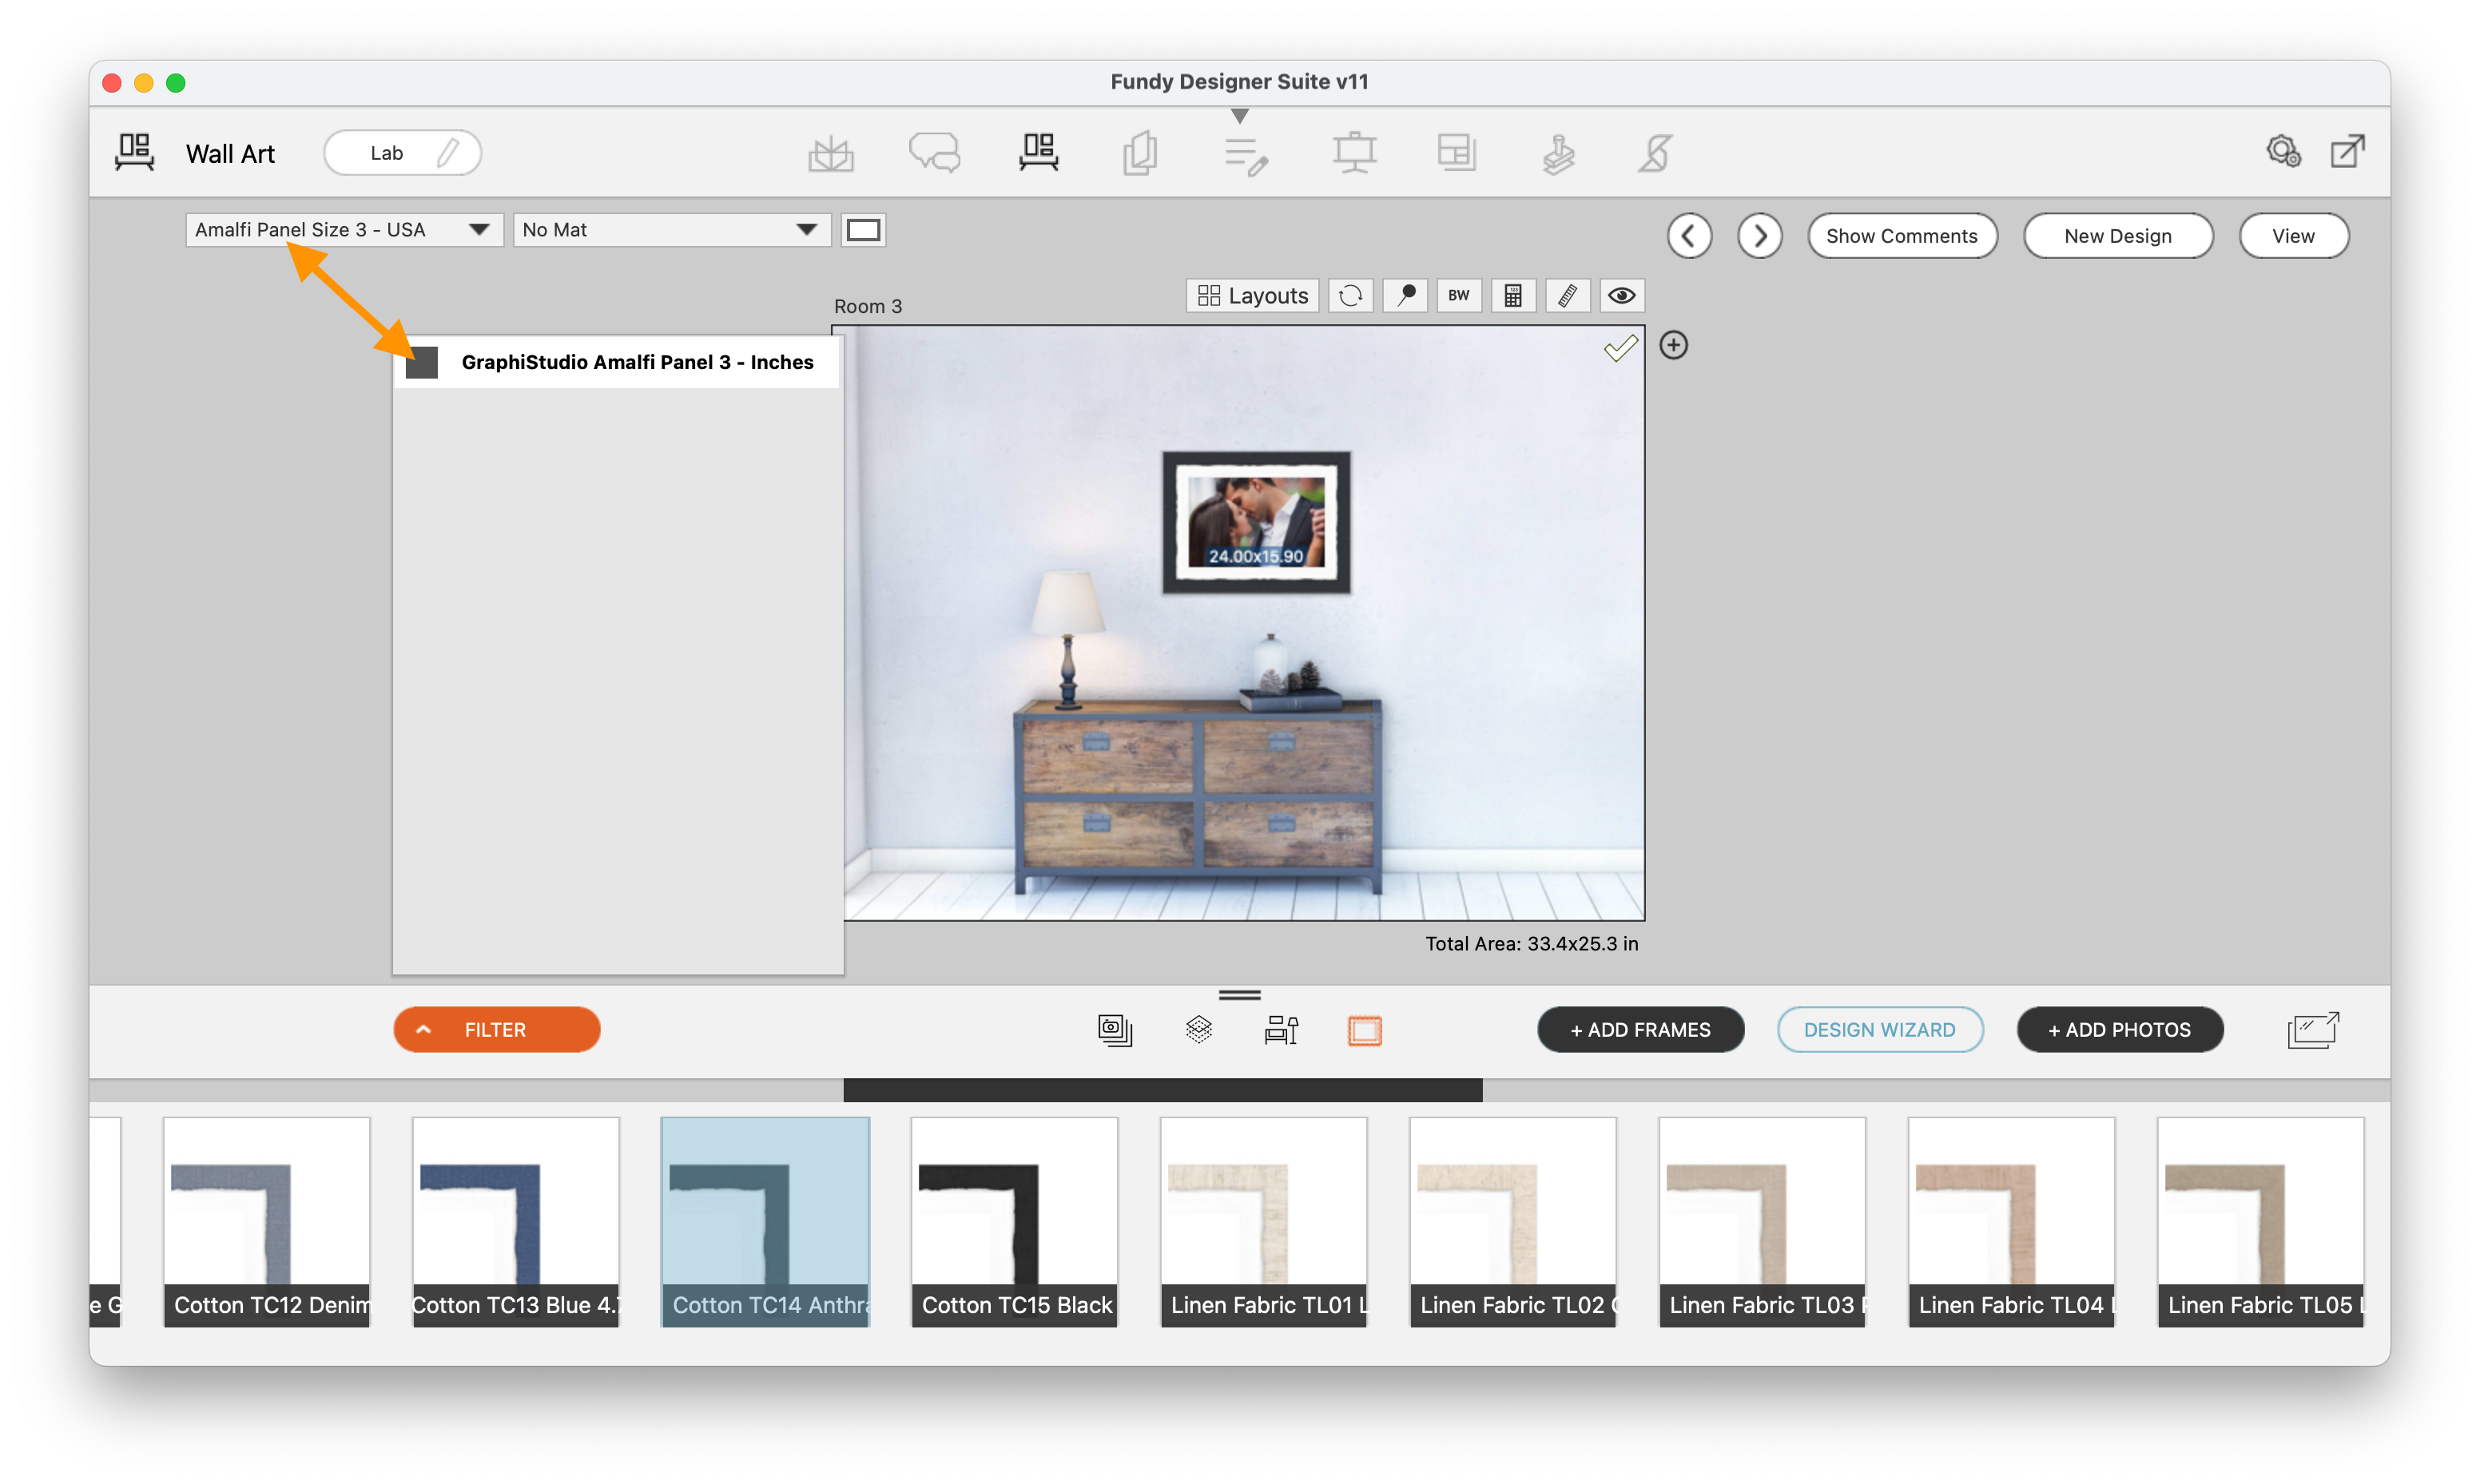
Task: Click the frame outline rectangle icon
Action: point(863,230)
